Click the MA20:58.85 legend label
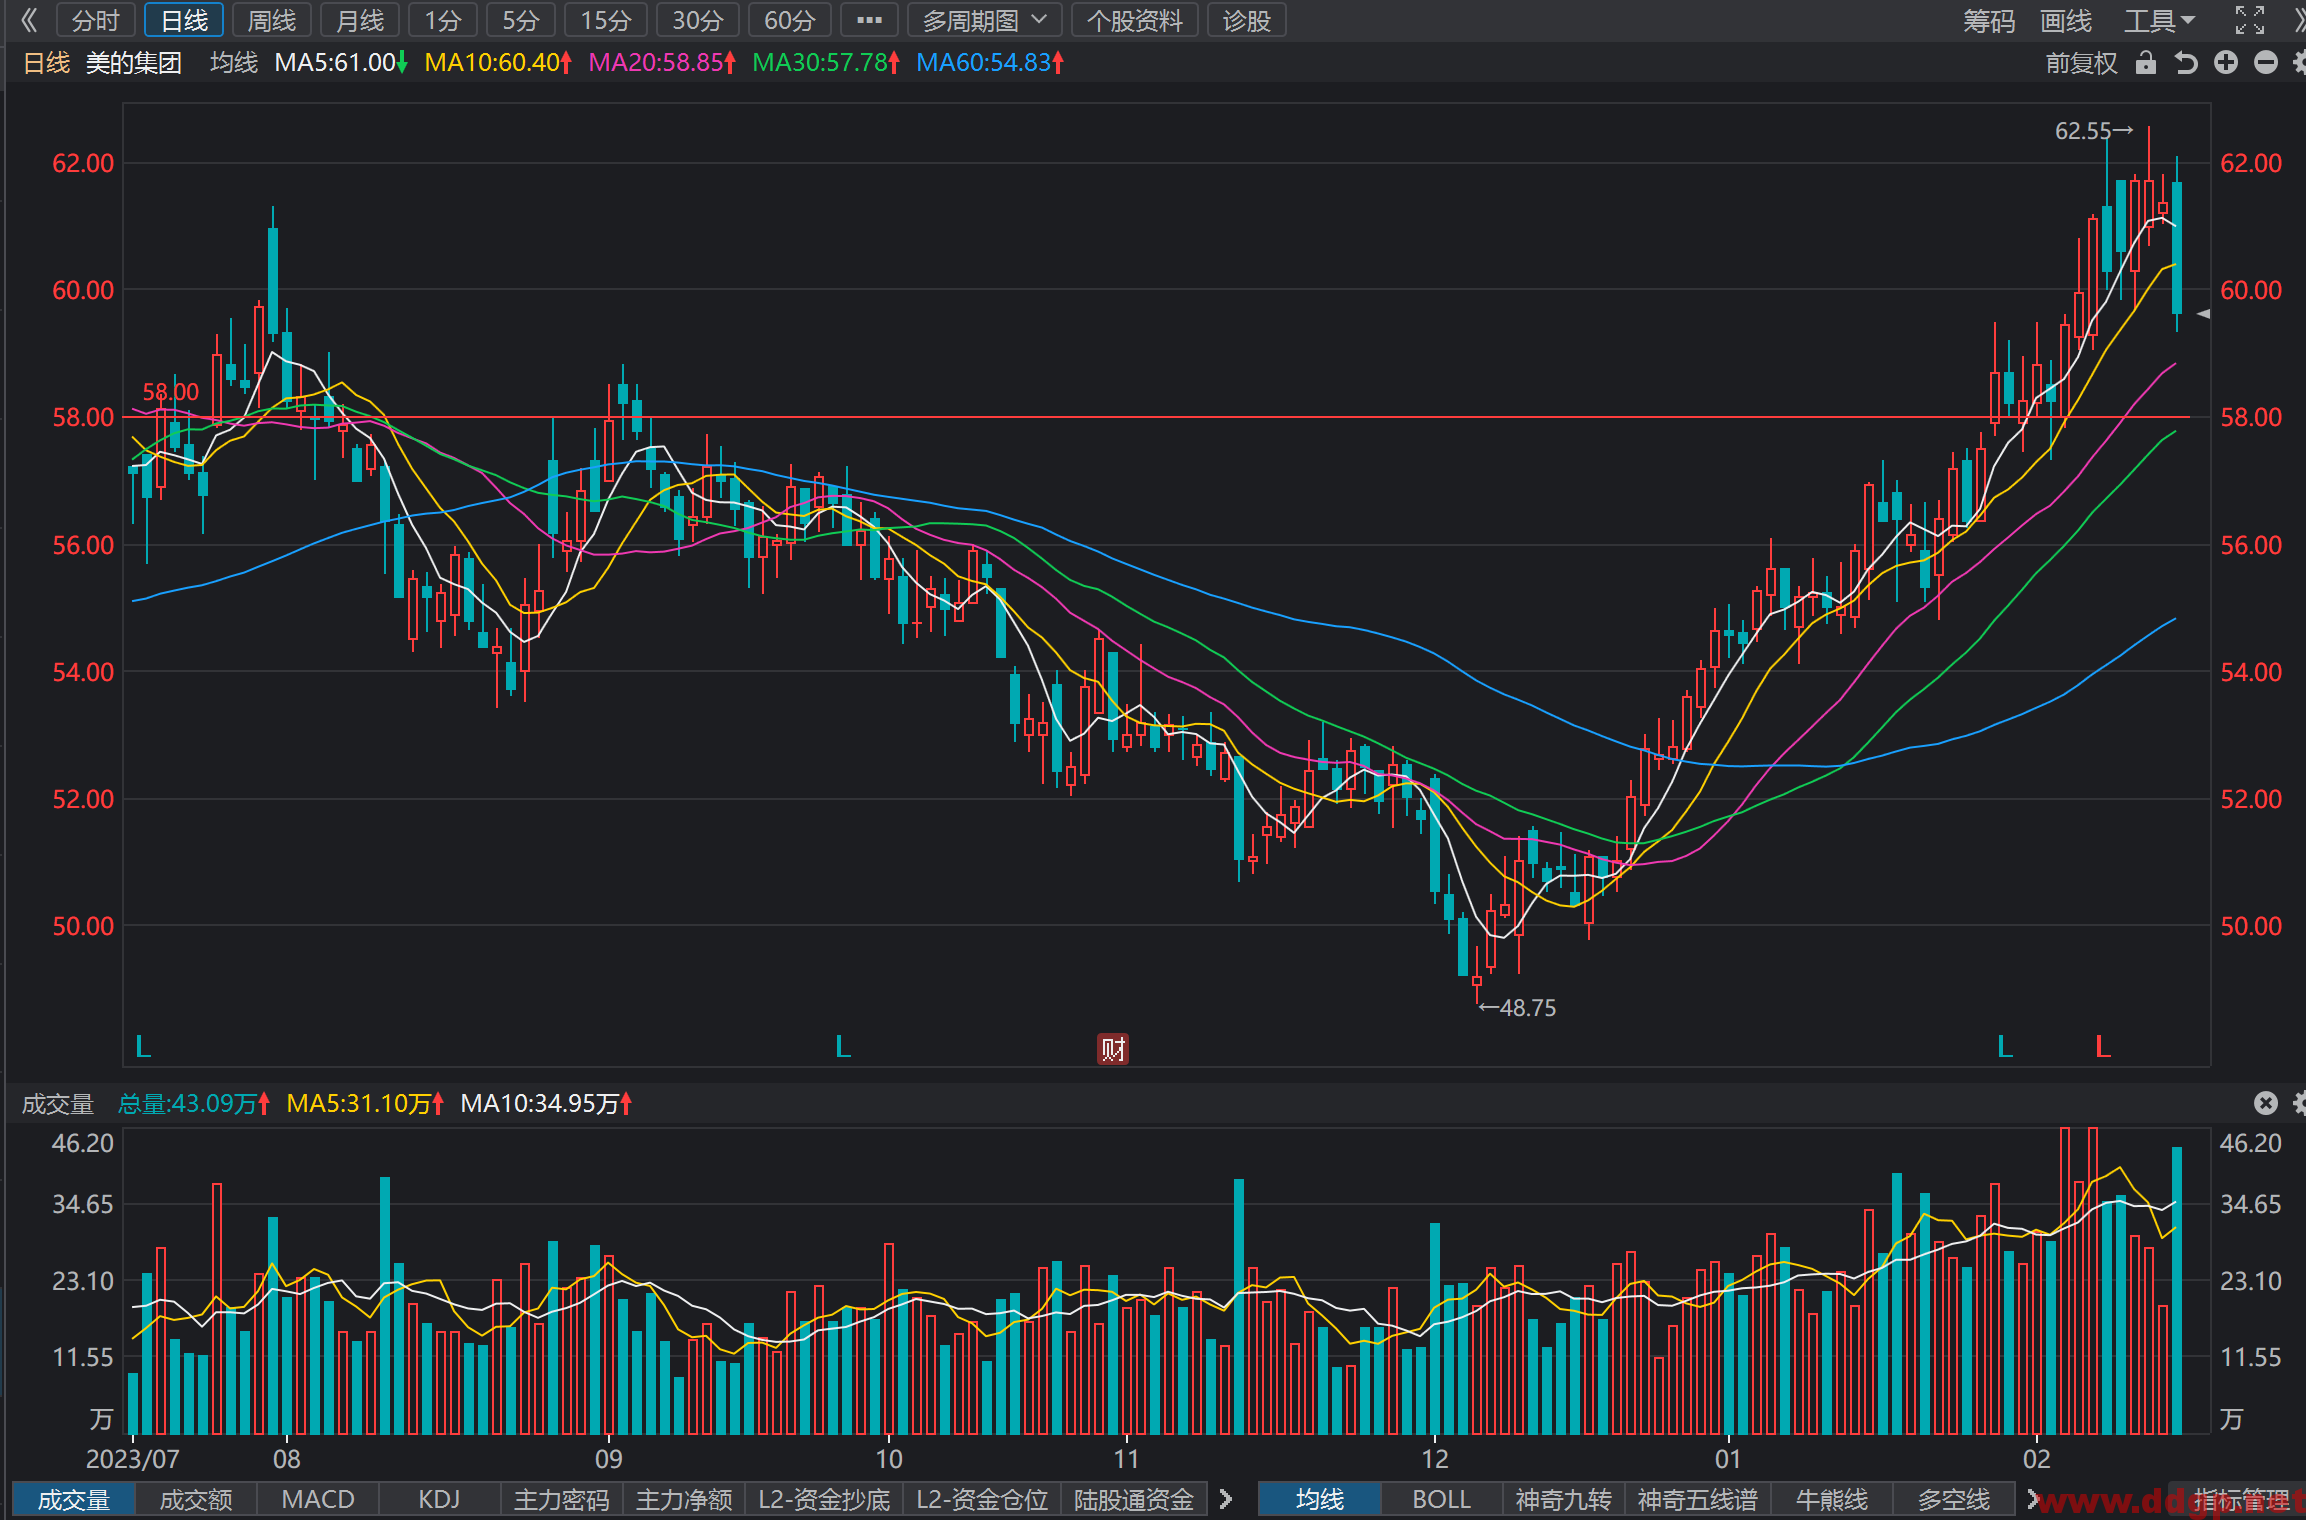The height and width of the screenshot is (1520, 2306). (662, 63)
